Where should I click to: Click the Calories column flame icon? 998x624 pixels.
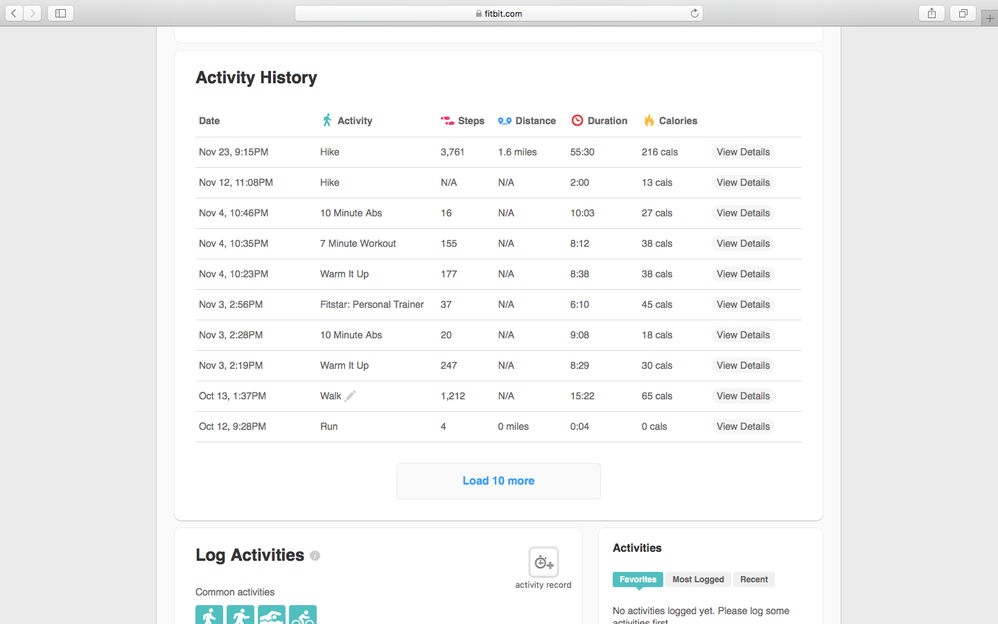tap(649, 120)
